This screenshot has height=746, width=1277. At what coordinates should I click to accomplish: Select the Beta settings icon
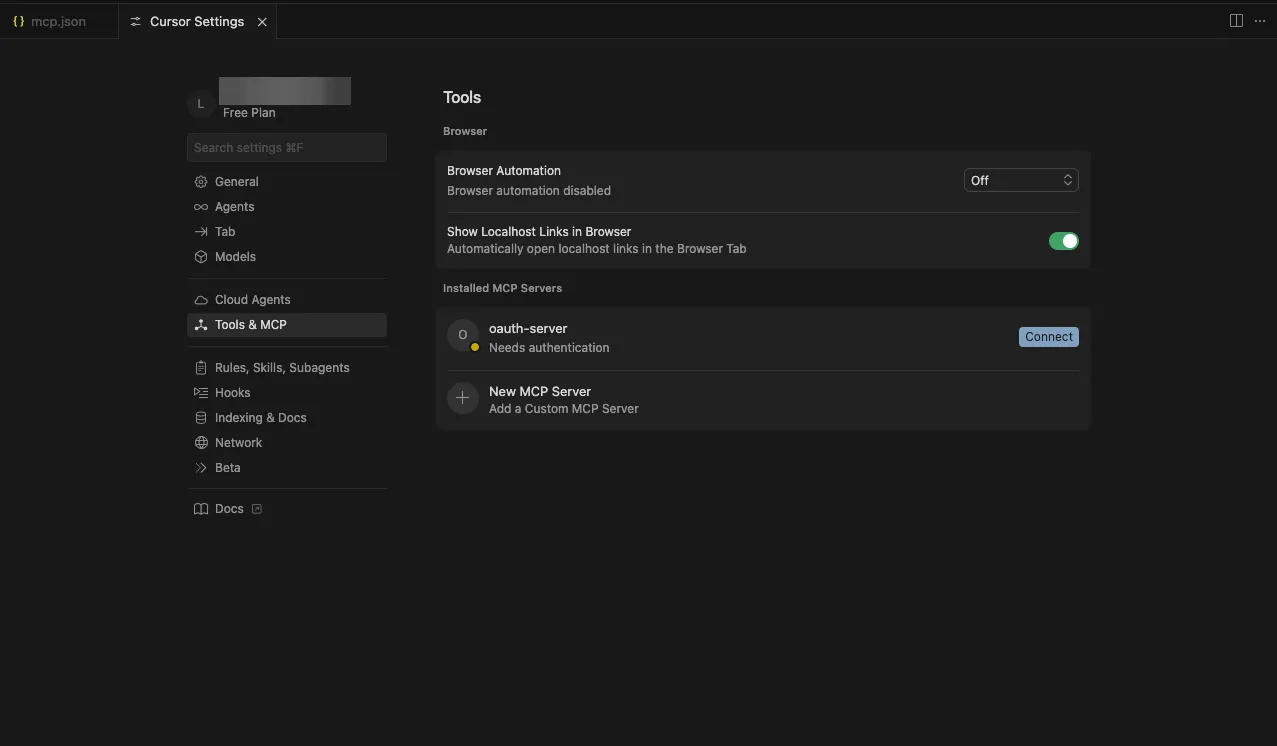coord(201,467)
